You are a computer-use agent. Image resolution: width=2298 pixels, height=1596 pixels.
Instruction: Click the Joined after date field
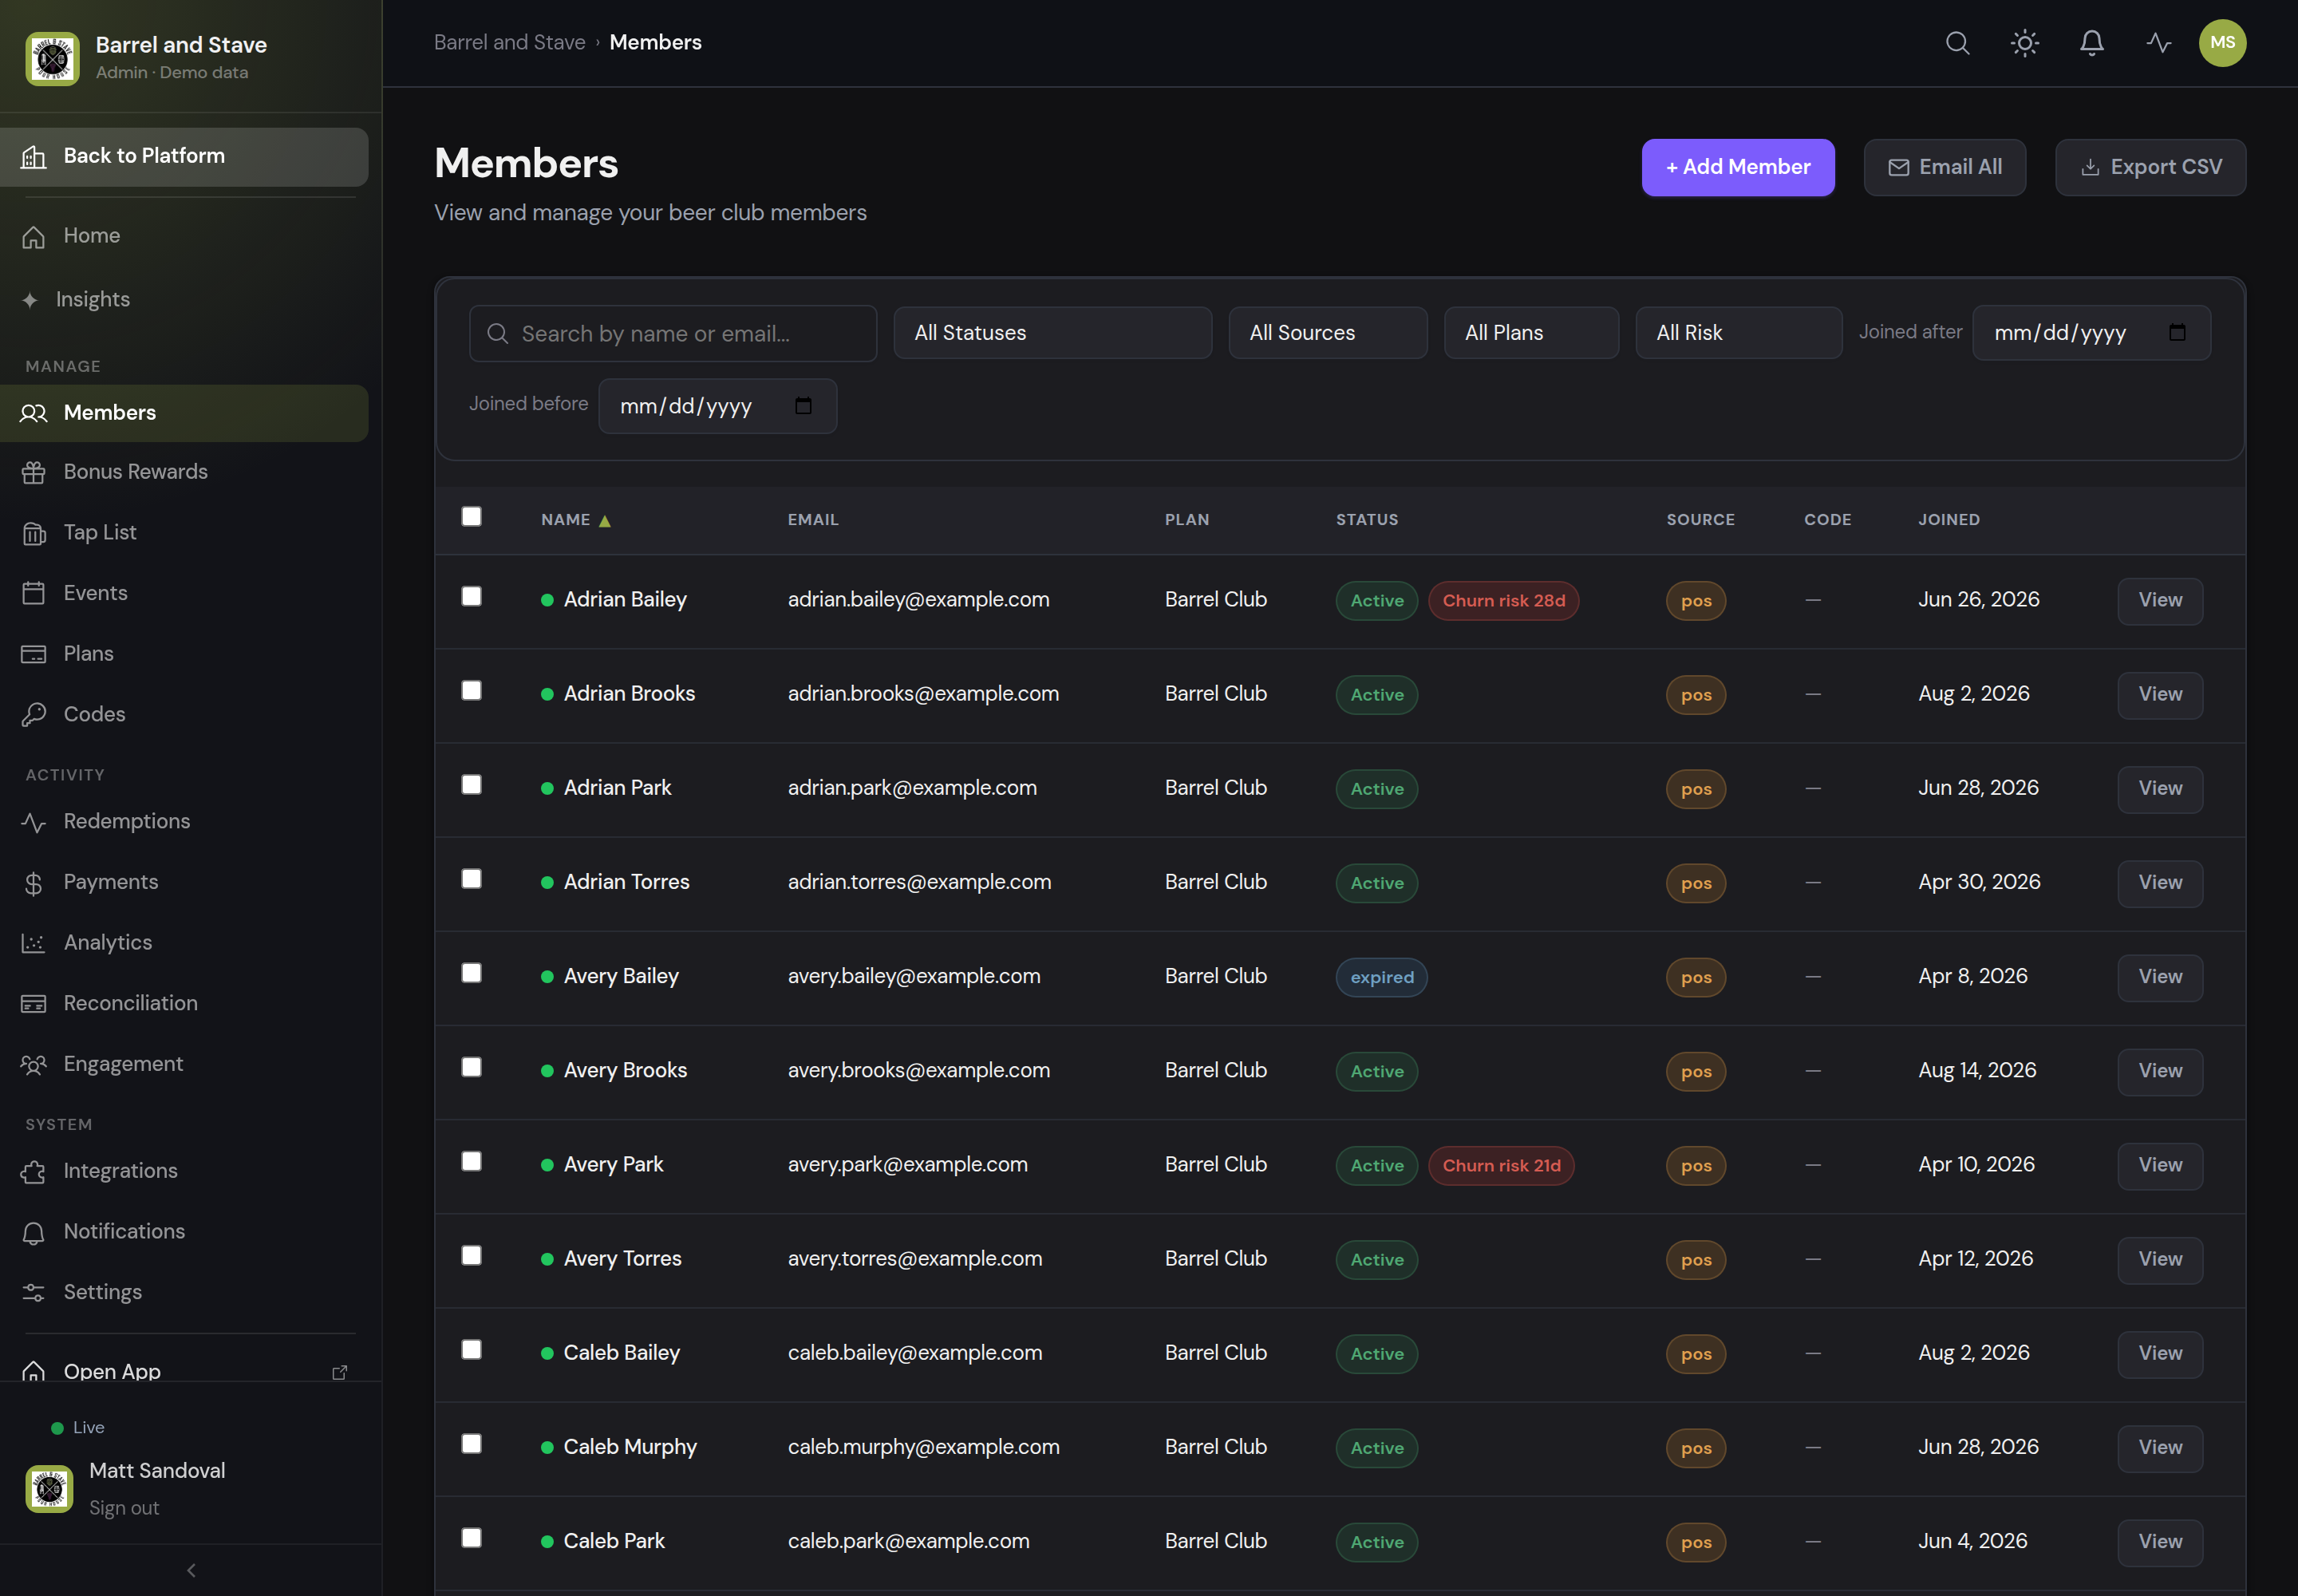coord(2091,333)
